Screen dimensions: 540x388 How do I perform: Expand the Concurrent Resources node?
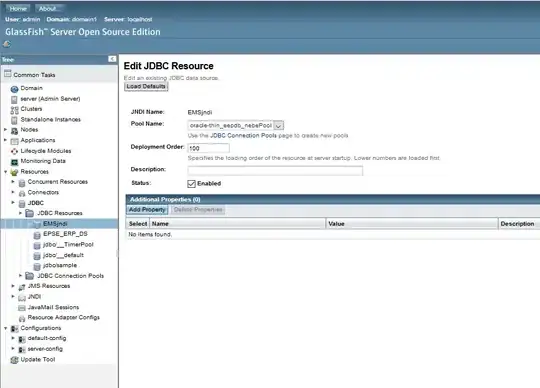[x=13, y=182]
